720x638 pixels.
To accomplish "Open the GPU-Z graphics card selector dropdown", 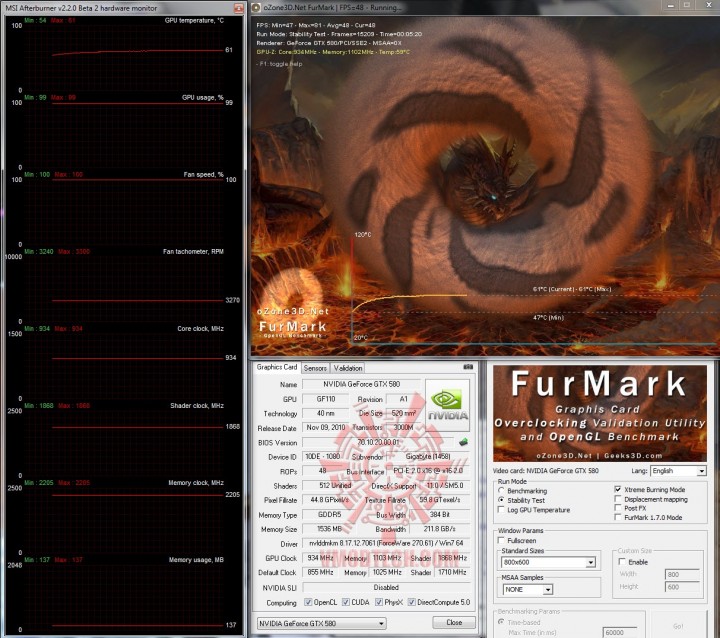I will point(321,623).
